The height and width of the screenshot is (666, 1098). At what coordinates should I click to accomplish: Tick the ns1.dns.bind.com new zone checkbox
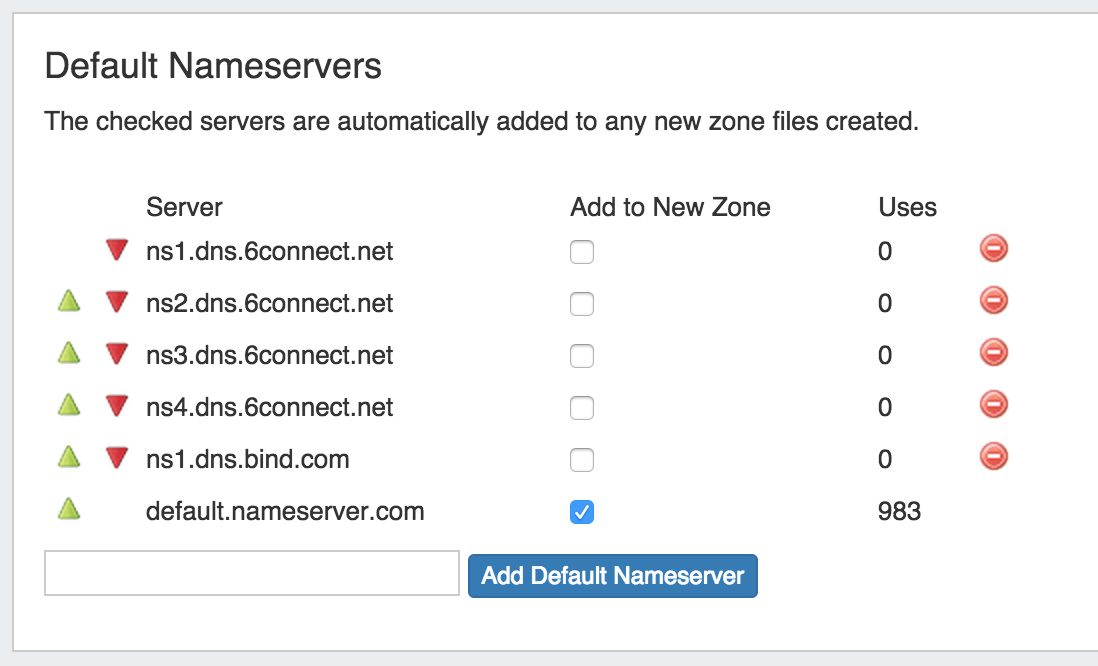pos(582,460)
